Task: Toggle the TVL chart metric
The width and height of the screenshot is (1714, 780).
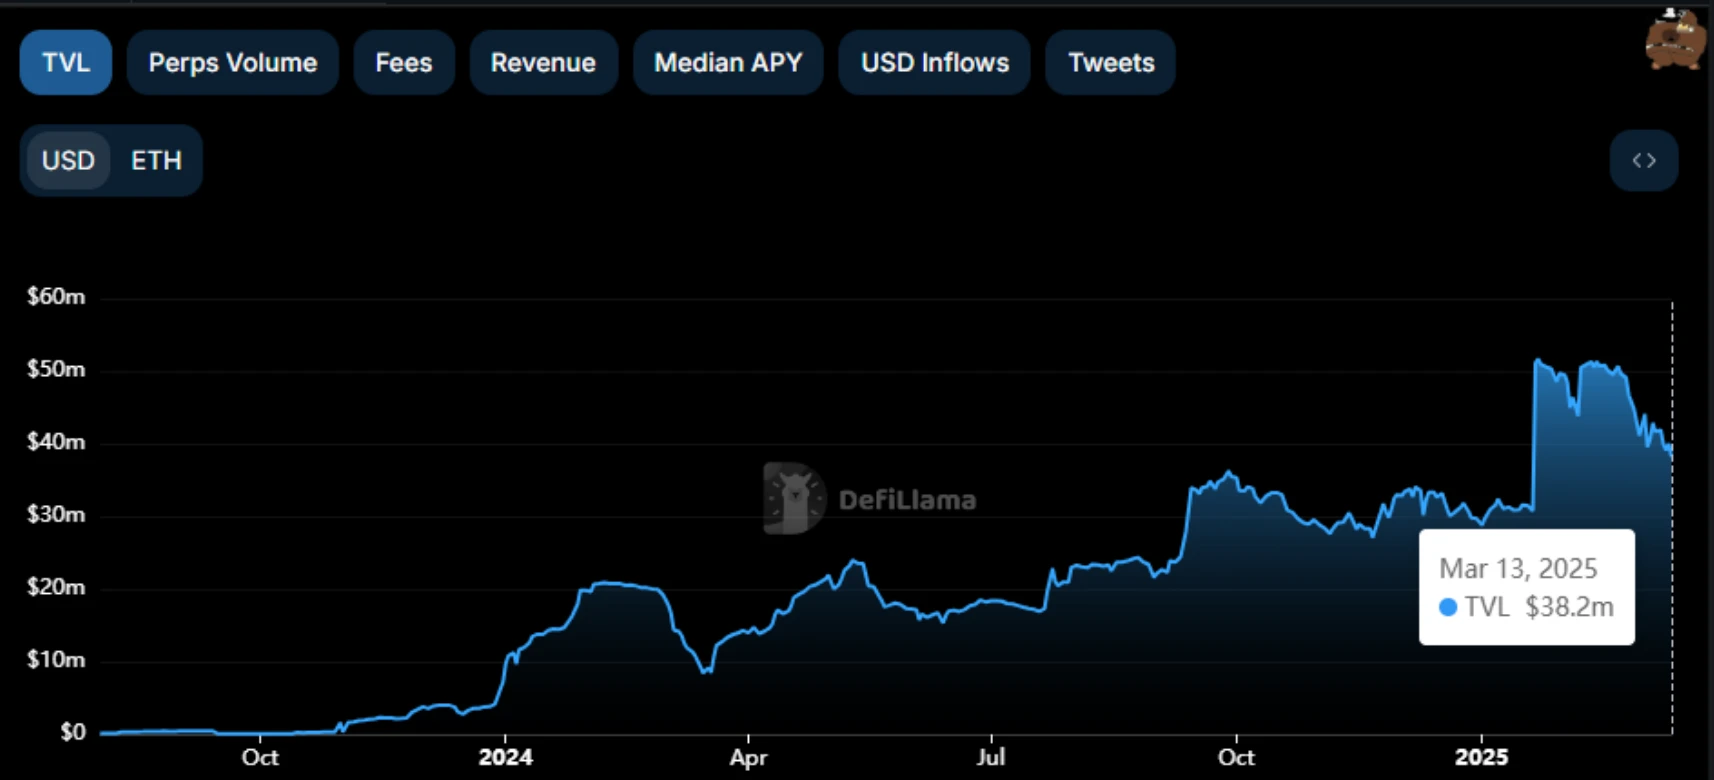Action: coord(66,62)
